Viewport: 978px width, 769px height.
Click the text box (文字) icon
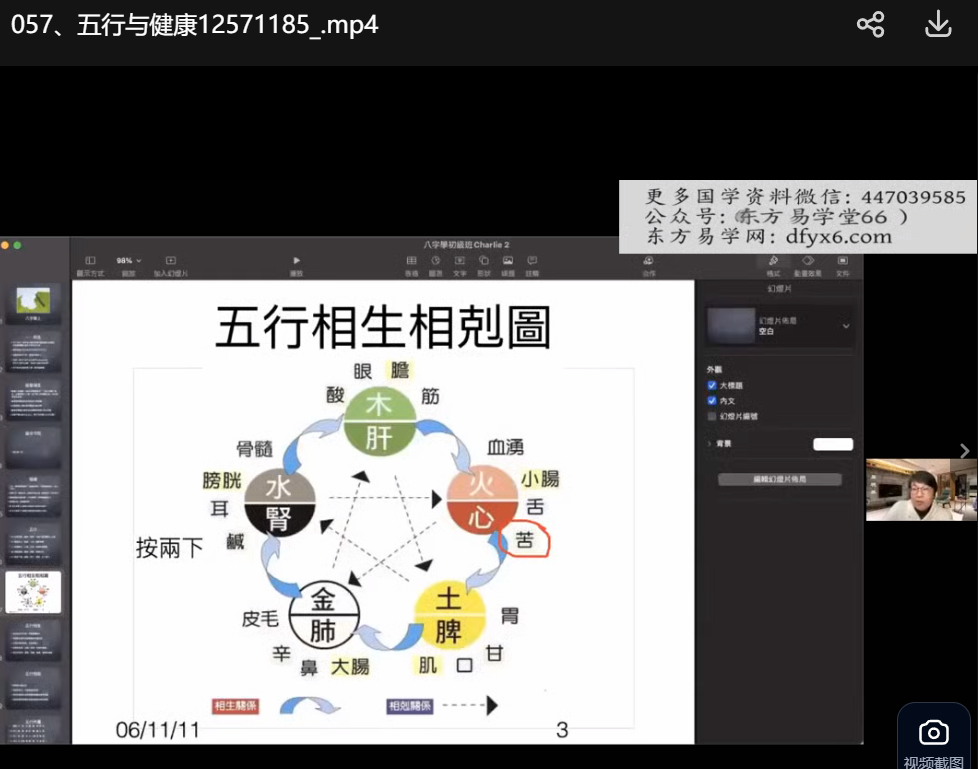point(460,261)
